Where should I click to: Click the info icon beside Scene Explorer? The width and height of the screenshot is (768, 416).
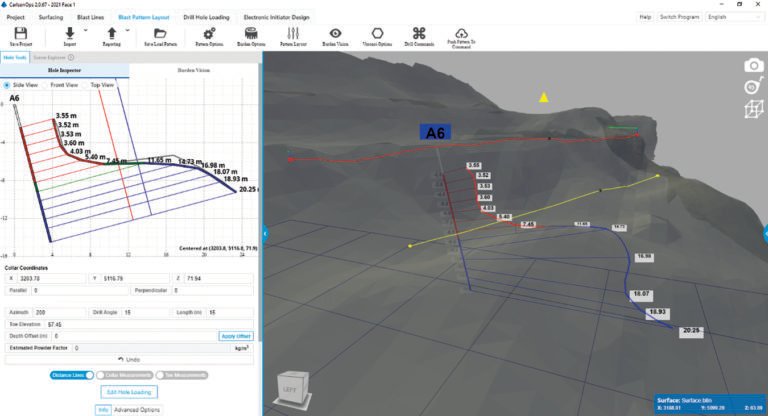71,57
